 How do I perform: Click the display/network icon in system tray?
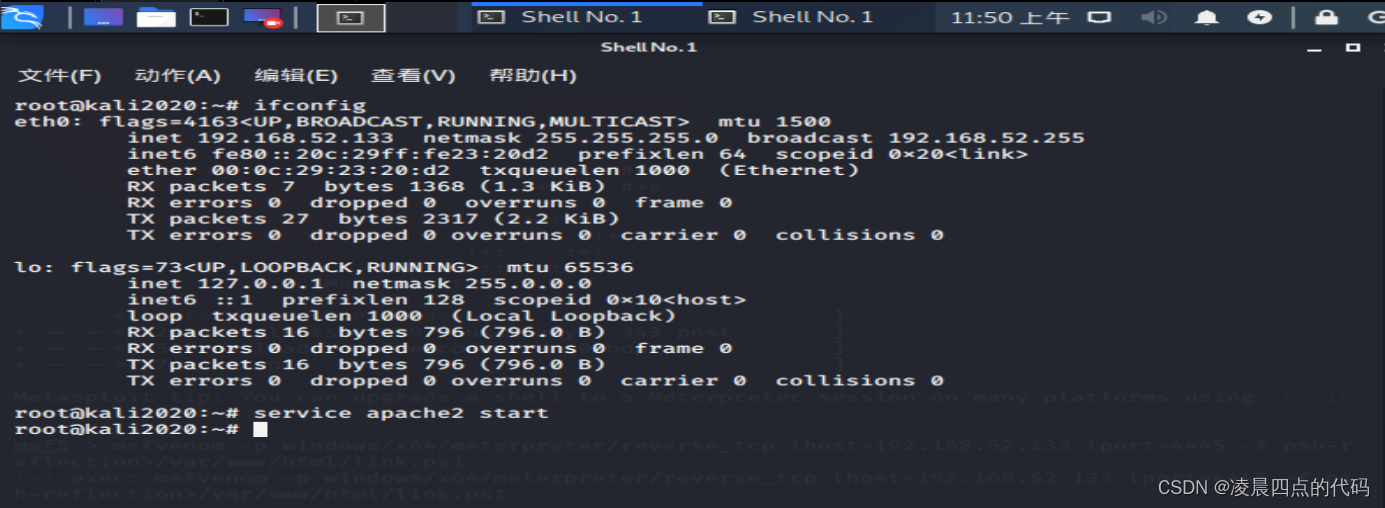tap(1099, 17)
